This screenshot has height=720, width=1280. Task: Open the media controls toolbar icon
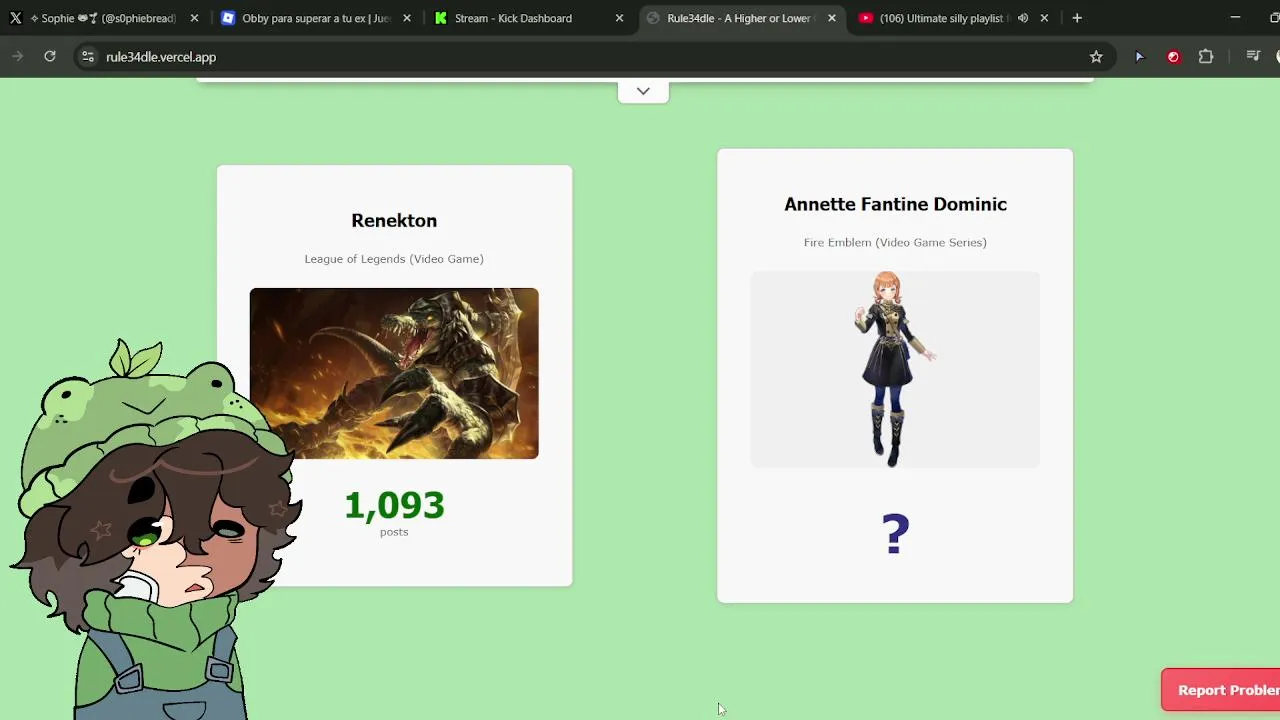1253,57
